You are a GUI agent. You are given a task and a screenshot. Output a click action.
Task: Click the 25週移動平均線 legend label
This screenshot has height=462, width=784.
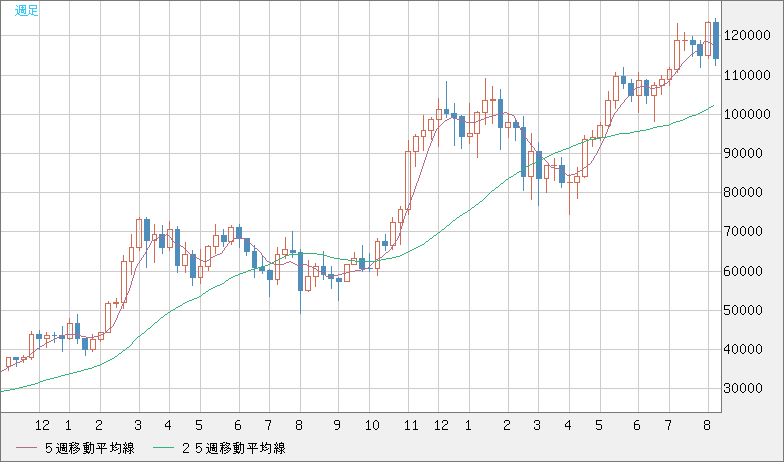[233, 448]
